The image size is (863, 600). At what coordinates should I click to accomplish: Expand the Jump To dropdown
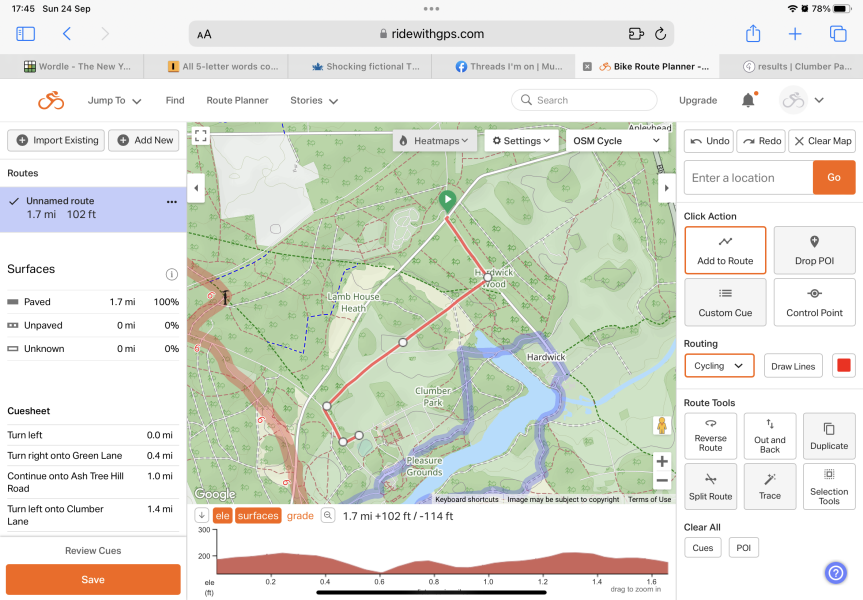tap(114, 101)
